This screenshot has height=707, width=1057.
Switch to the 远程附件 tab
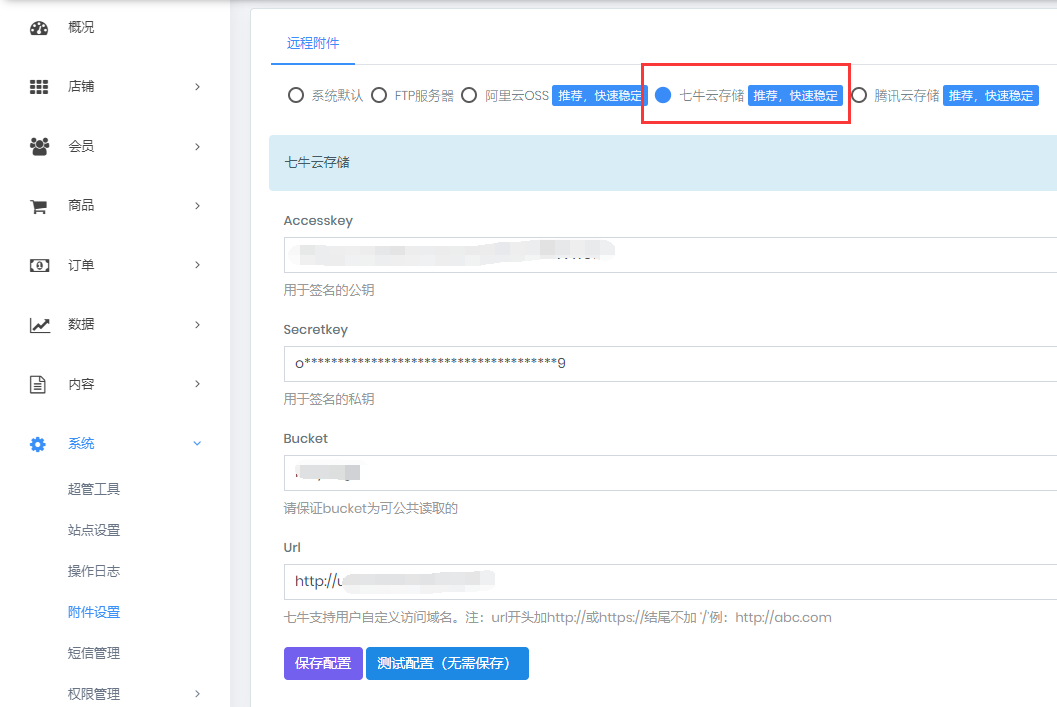click(313, 43)
